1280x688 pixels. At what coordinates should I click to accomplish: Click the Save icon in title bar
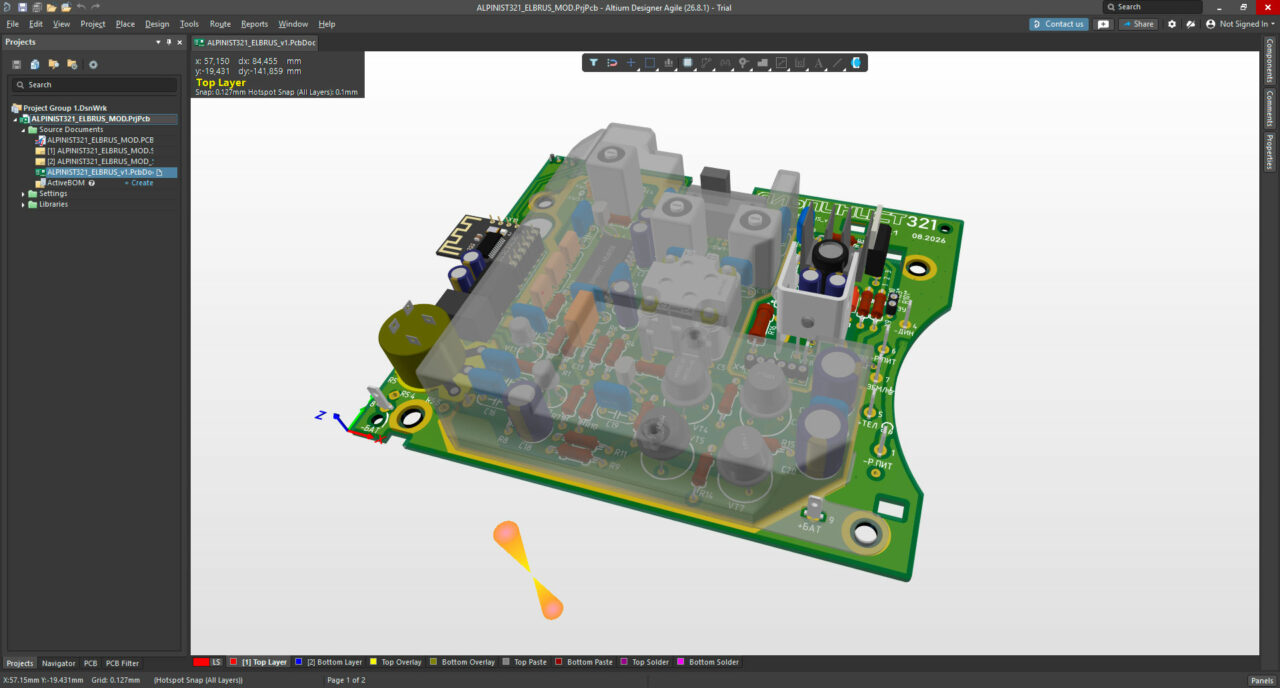(x=22, y=7)
